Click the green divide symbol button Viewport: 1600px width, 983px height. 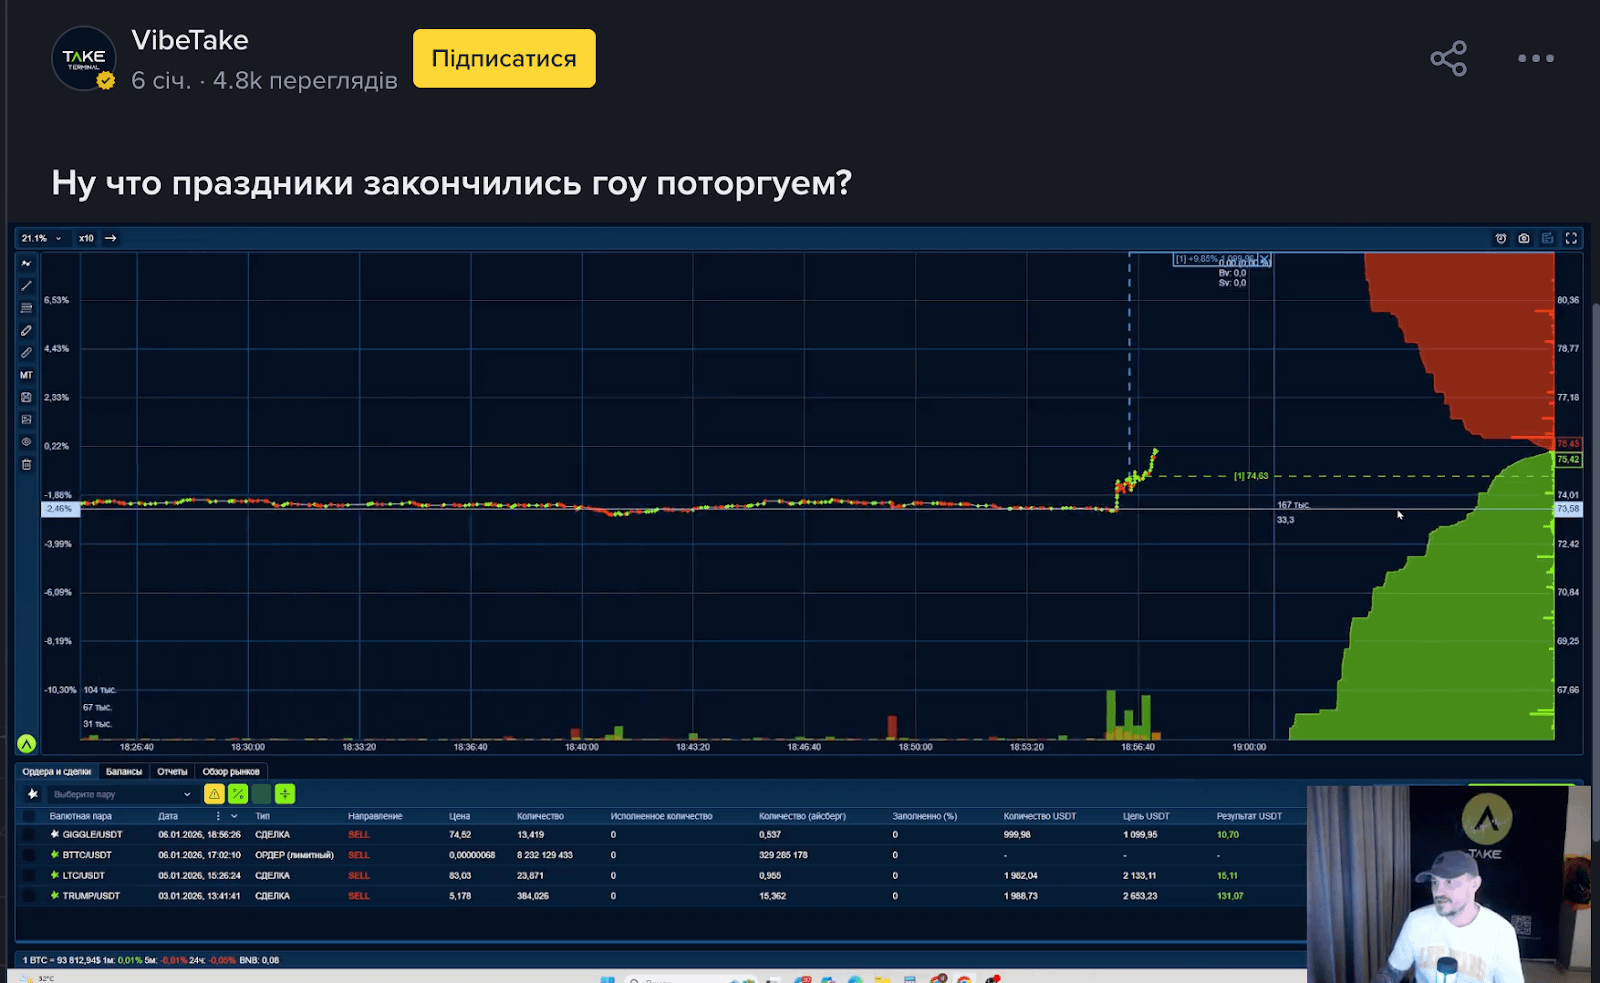tap(285, 794)
